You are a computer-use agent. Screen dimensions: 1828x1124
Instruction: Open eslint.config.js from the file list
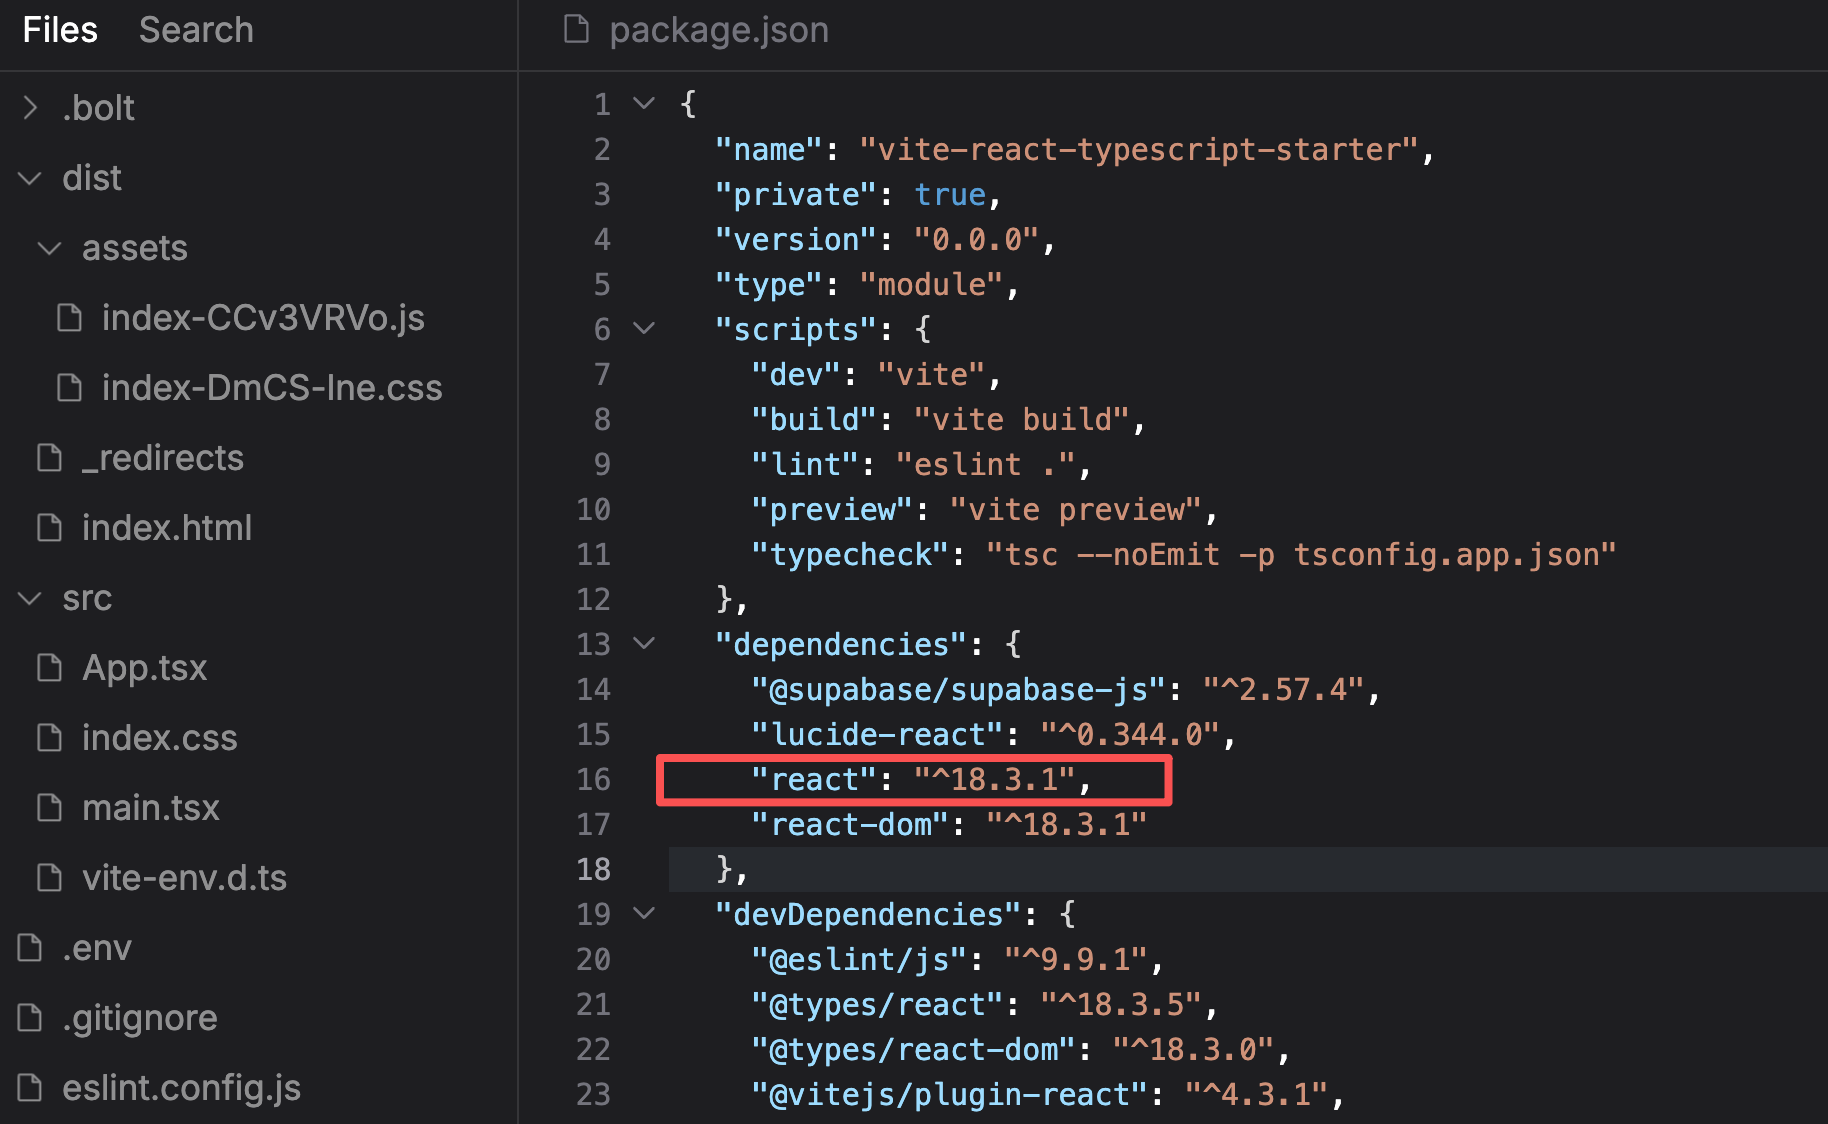pos(181,1087)
